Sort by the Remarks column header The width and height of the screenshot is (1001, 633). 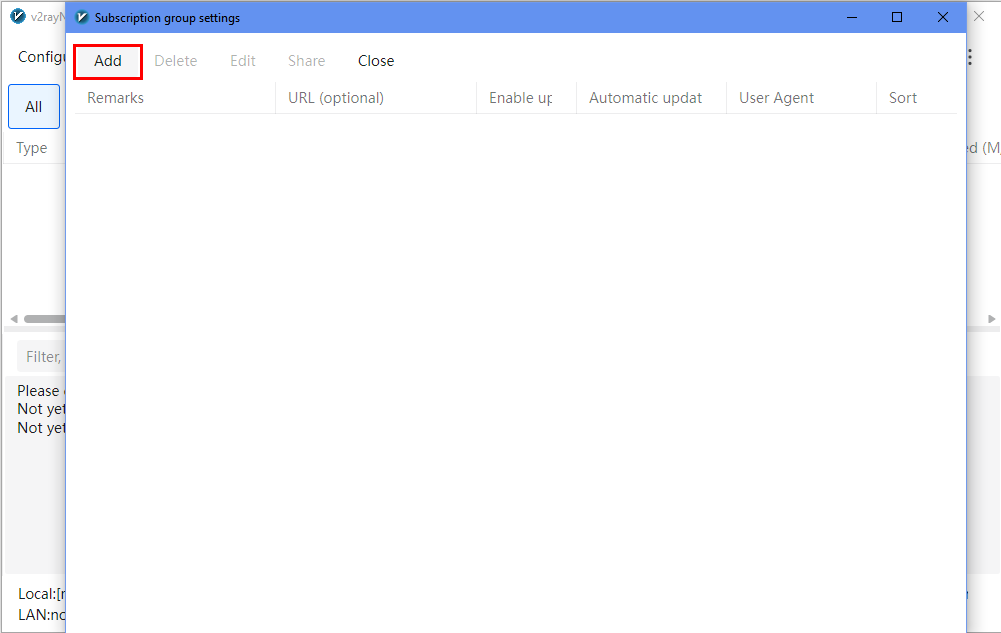tap(115, 98)
